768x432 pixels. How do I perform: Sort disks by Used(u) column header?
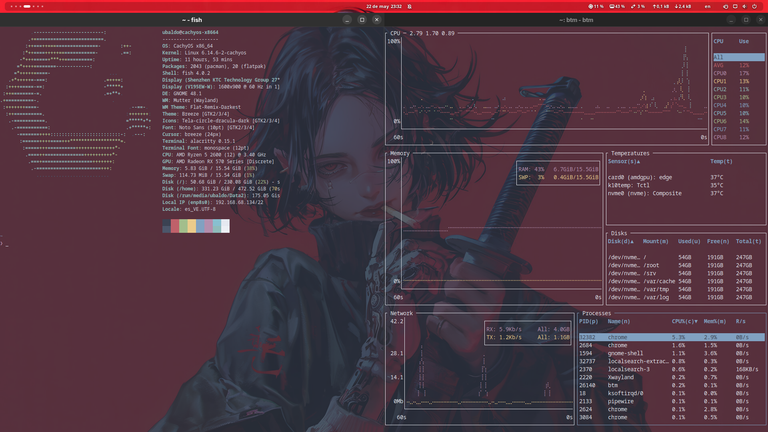click(689, 241)
